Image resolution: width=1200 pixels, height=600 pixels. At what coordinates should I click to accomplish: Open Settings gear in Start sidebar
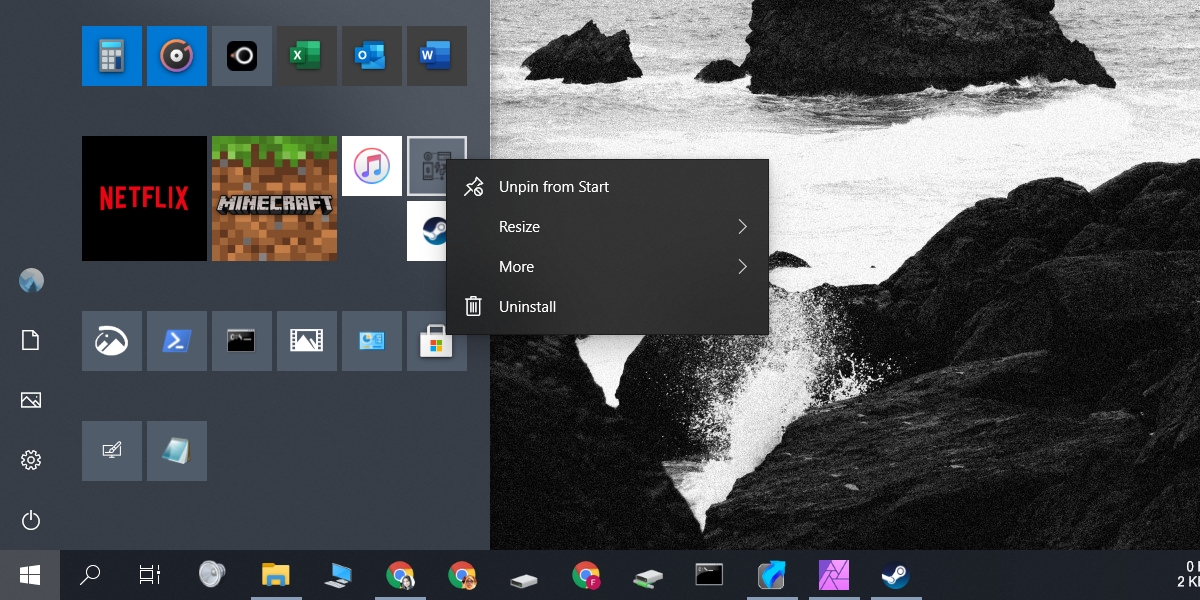31,460
